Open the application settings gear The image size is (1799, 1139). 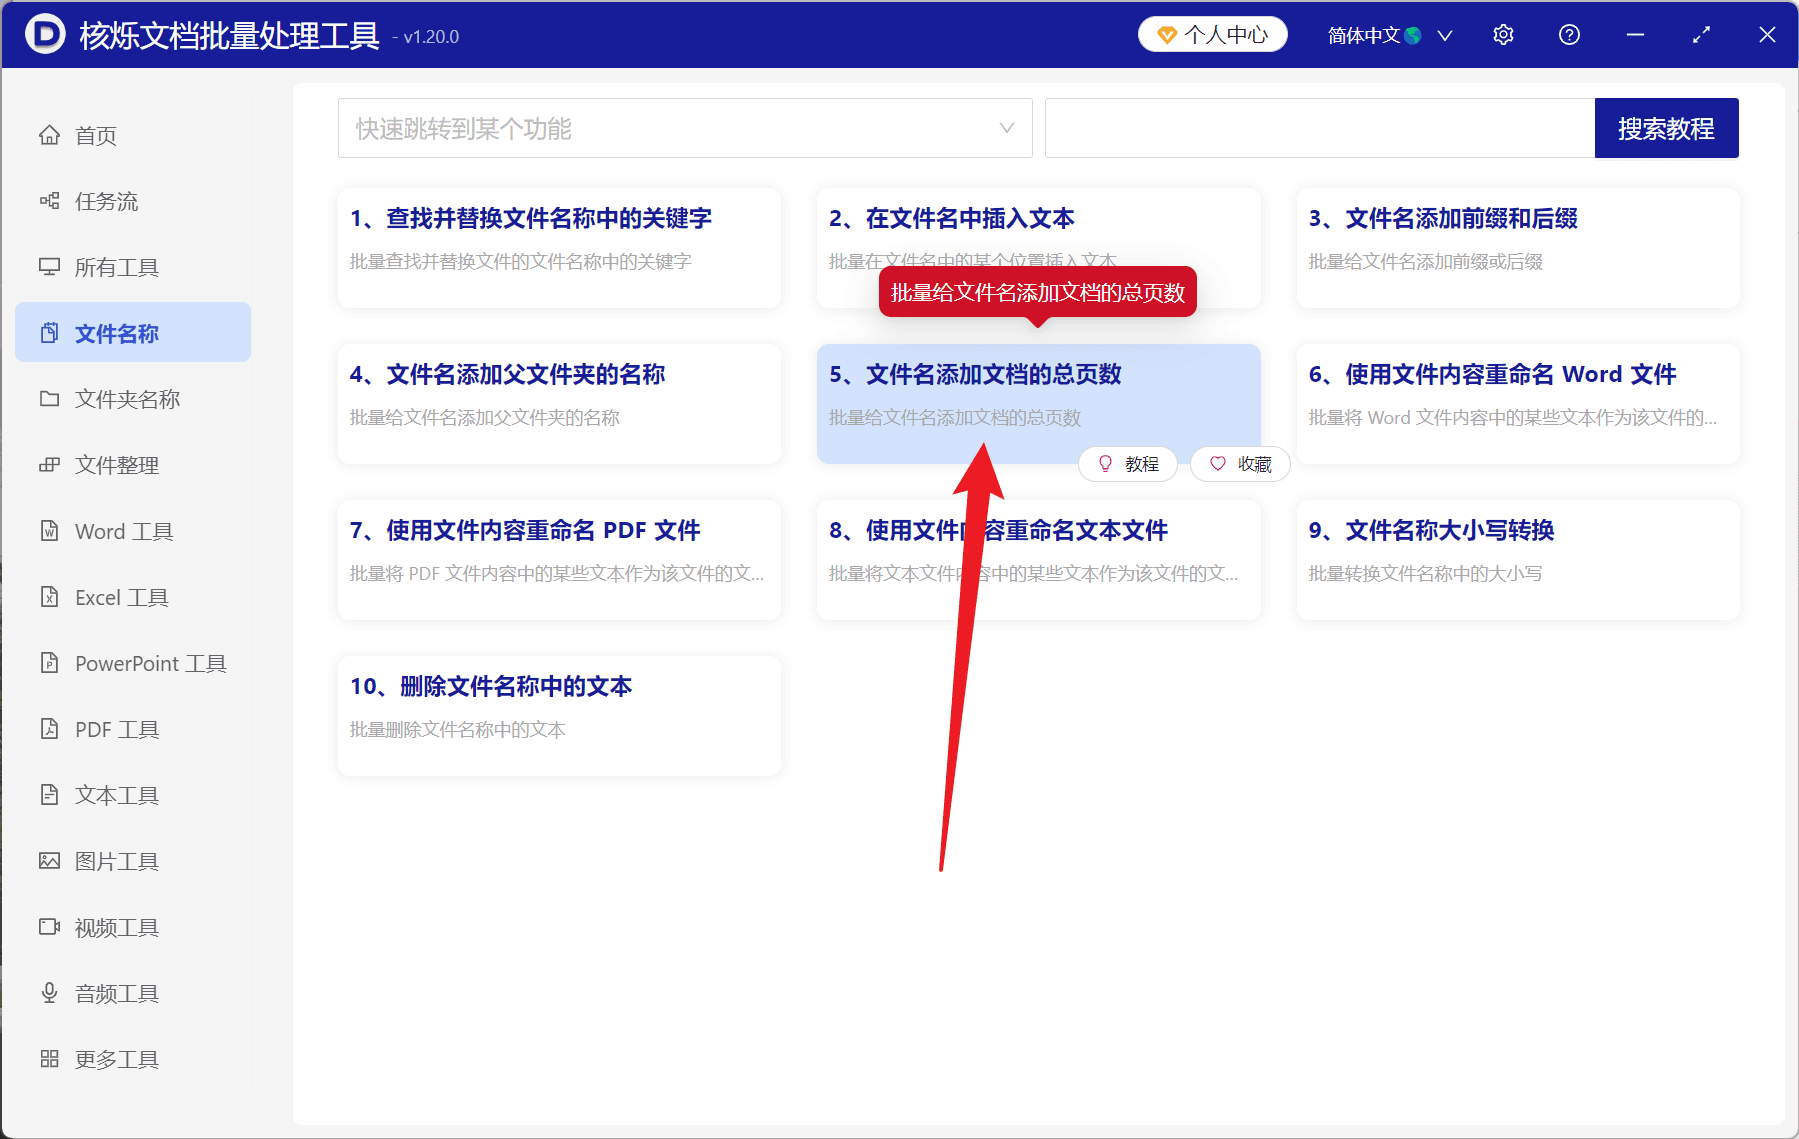[1503, 34]
